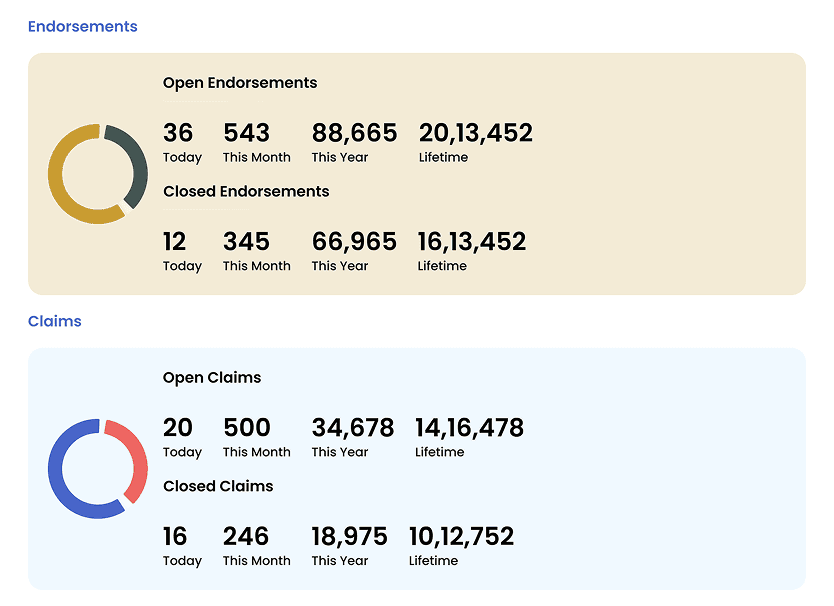This screenshot has height=606, width=834.
Task: Open the 88,665 endorsements this year figure
Action: [x=354, y=133]
